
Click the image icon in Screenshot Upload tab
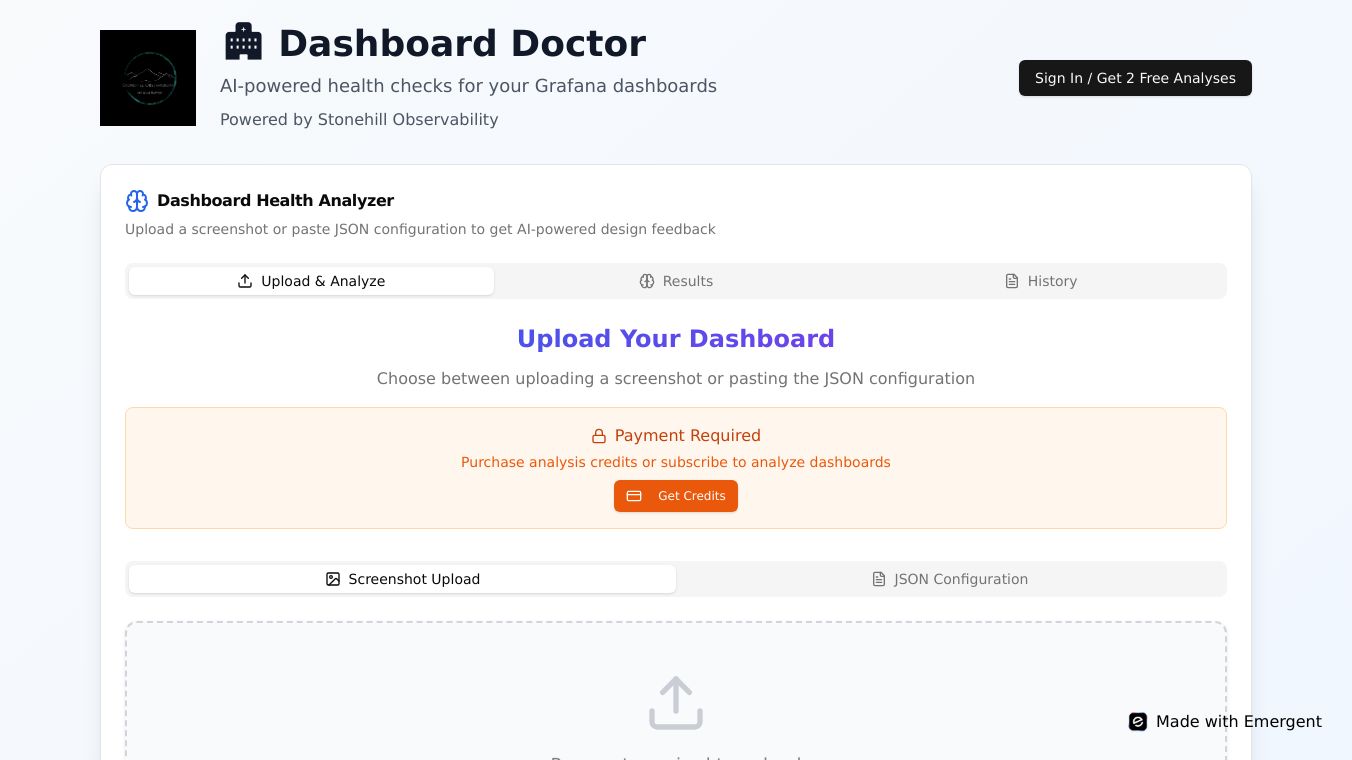tap(333, 579)
